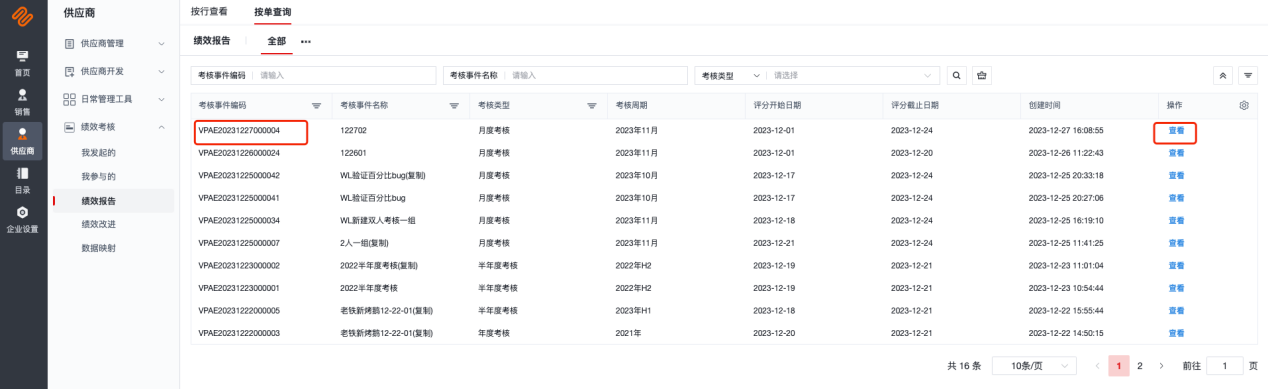1268x389 pixels.
Task: Open 销售 sales module in the left rail
Action: [x=22, y=102]
